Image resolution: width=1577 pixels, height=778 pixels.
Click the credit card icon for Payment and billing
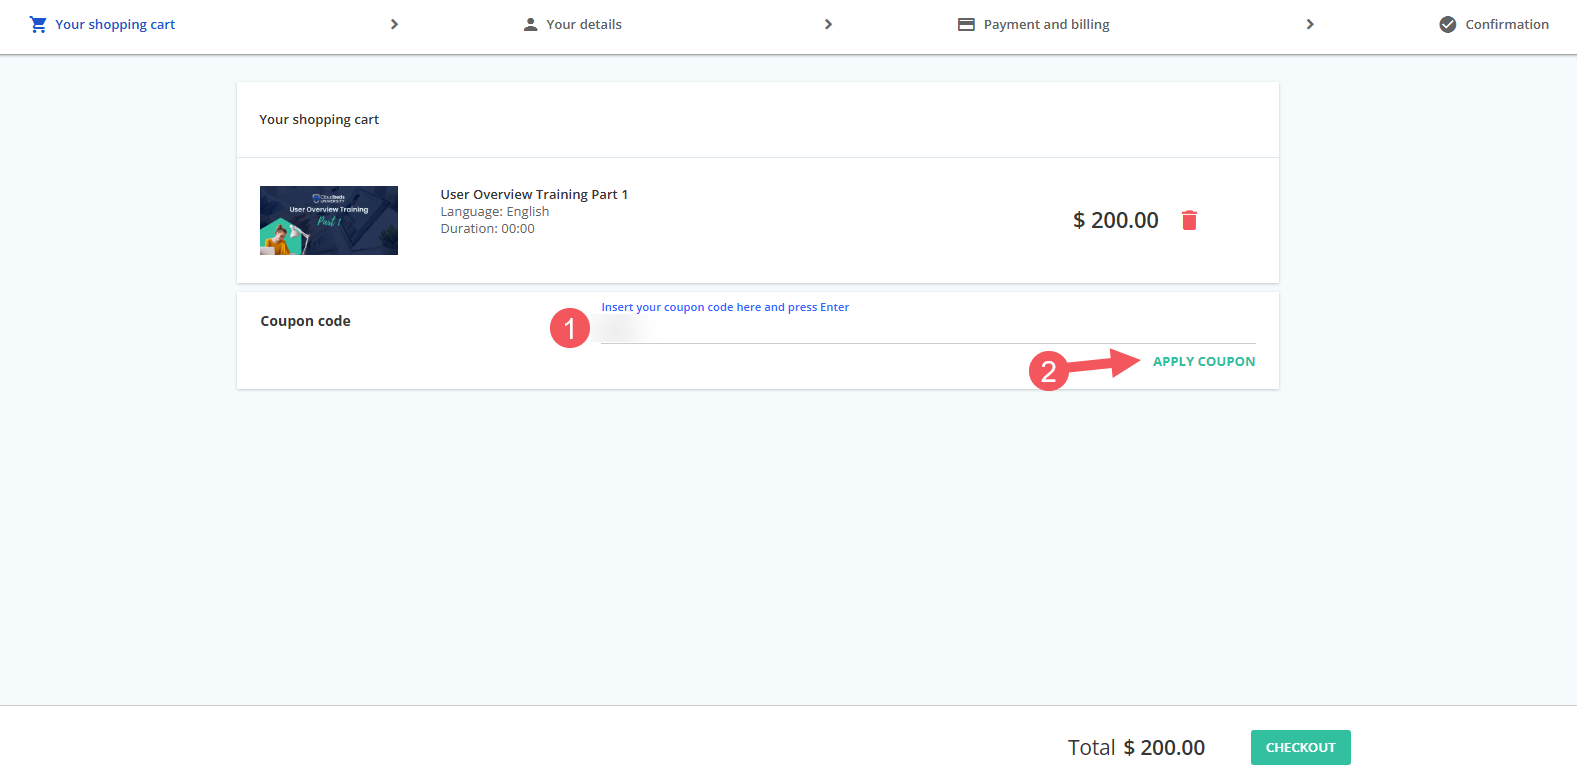(x=966, y=24)
